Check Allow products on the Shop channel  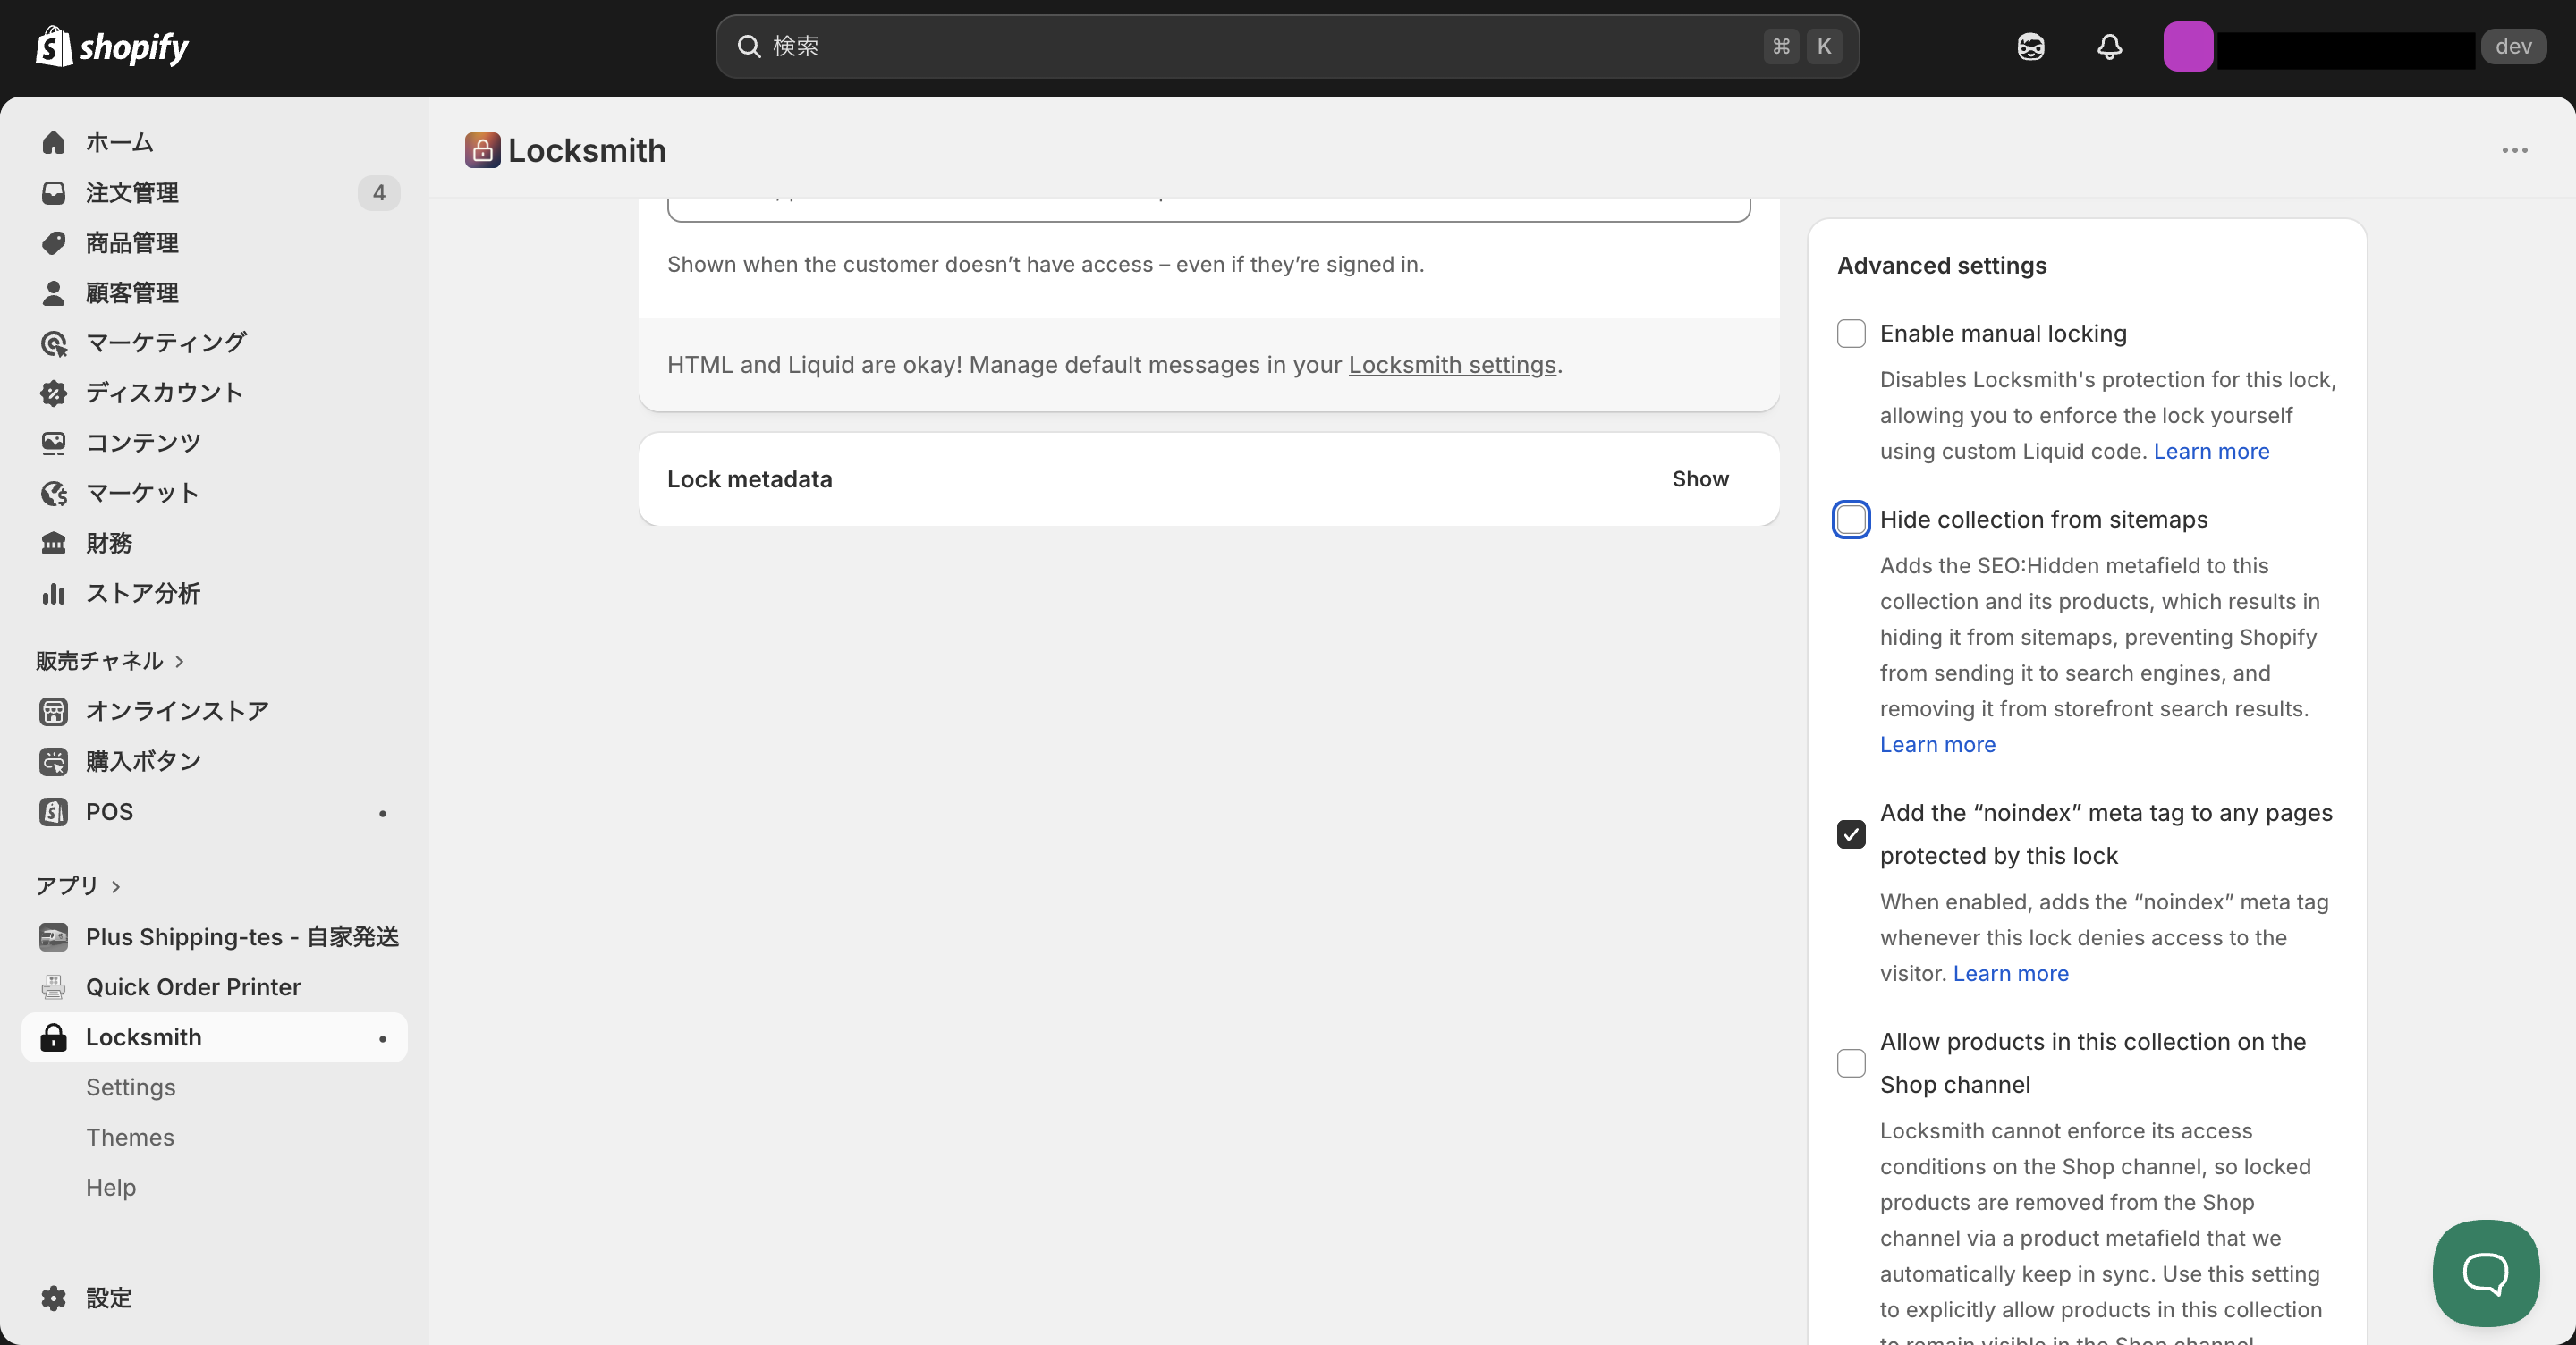click(1851, 1062)
